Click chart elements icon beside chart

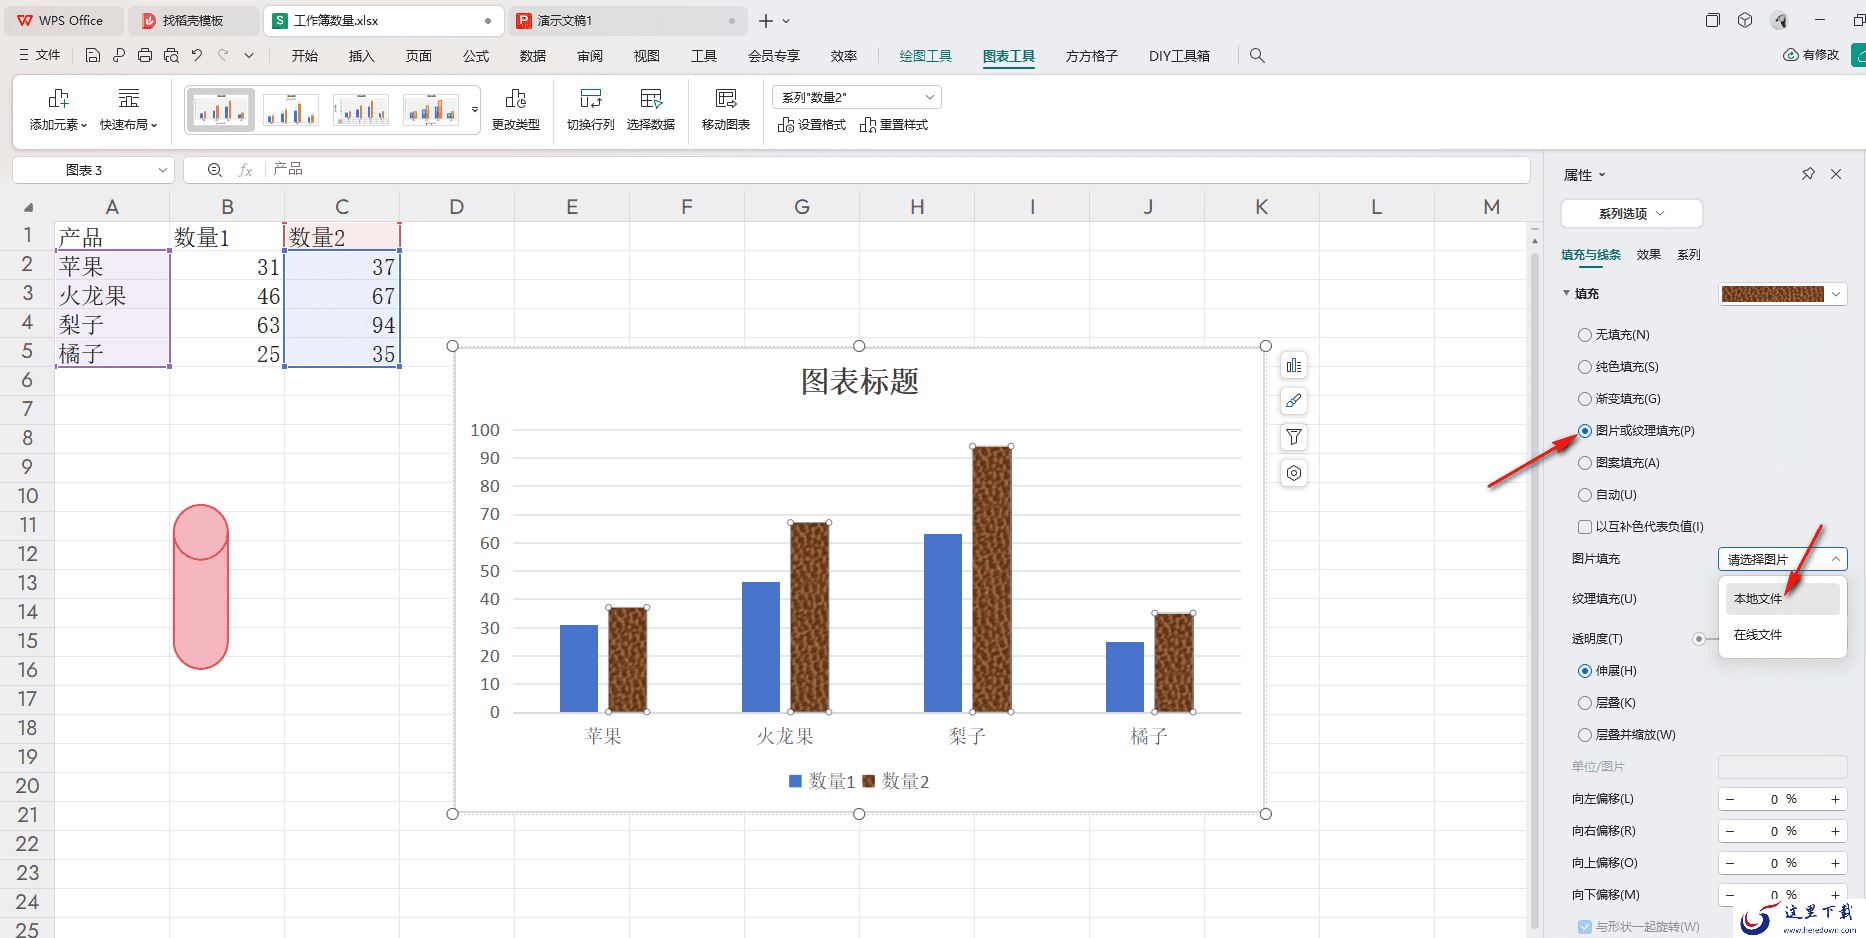click(1294, 366)
